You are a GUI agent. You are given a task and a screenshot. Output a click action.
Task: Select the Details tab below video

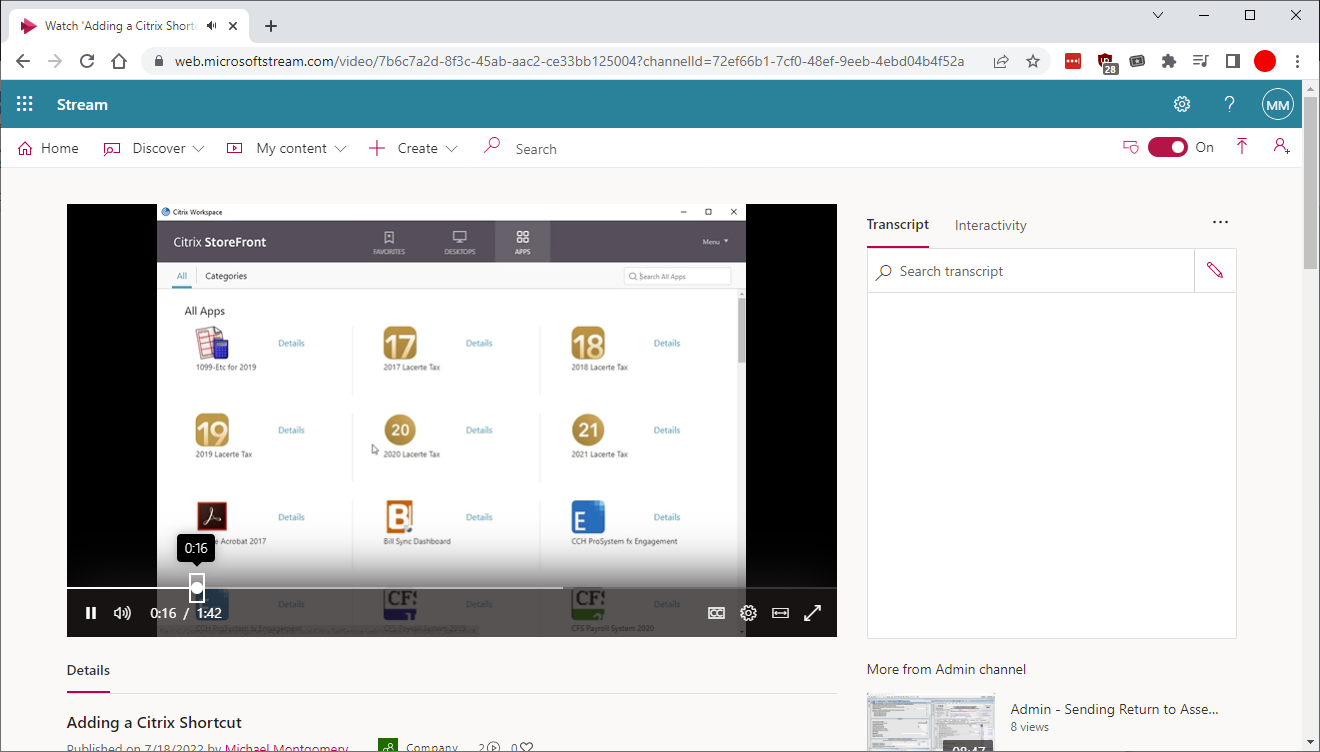pyautogui.click(x=88, y=670)
